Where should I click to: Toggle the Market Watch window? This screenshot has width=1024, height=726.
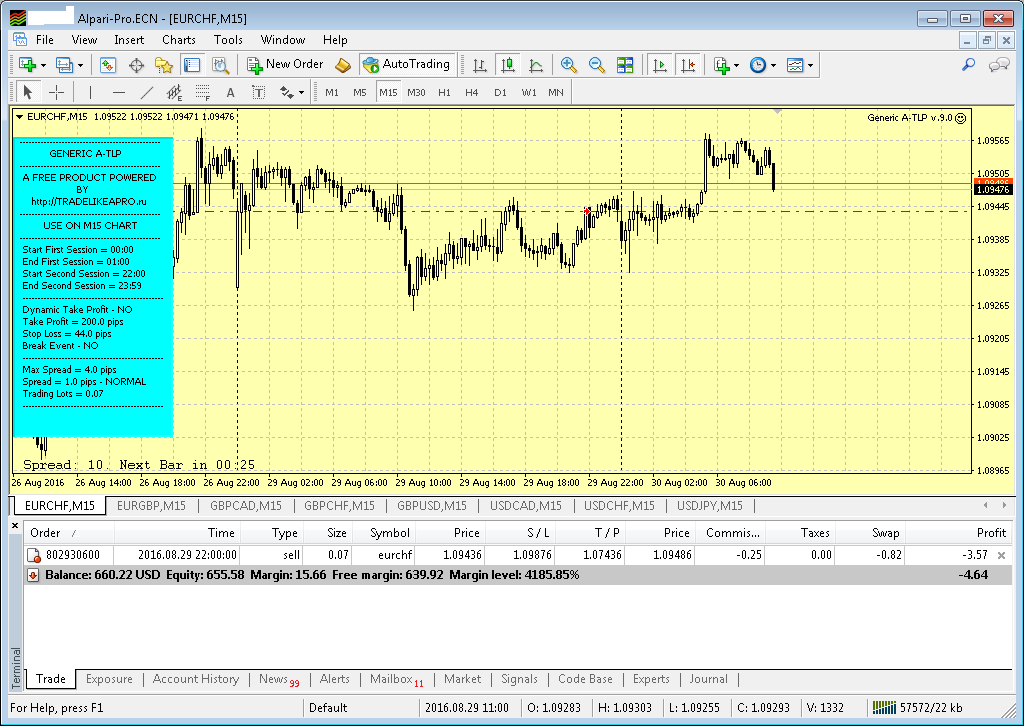pos(107,65)
